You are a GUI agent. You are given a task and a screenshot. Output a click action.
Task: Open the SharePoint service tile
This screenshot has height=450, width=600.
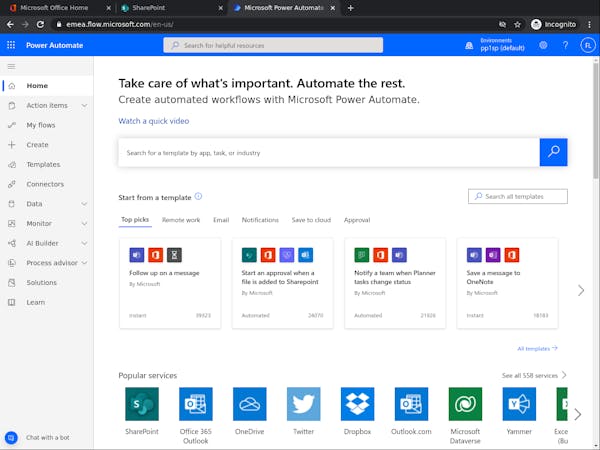click(141, 404)
